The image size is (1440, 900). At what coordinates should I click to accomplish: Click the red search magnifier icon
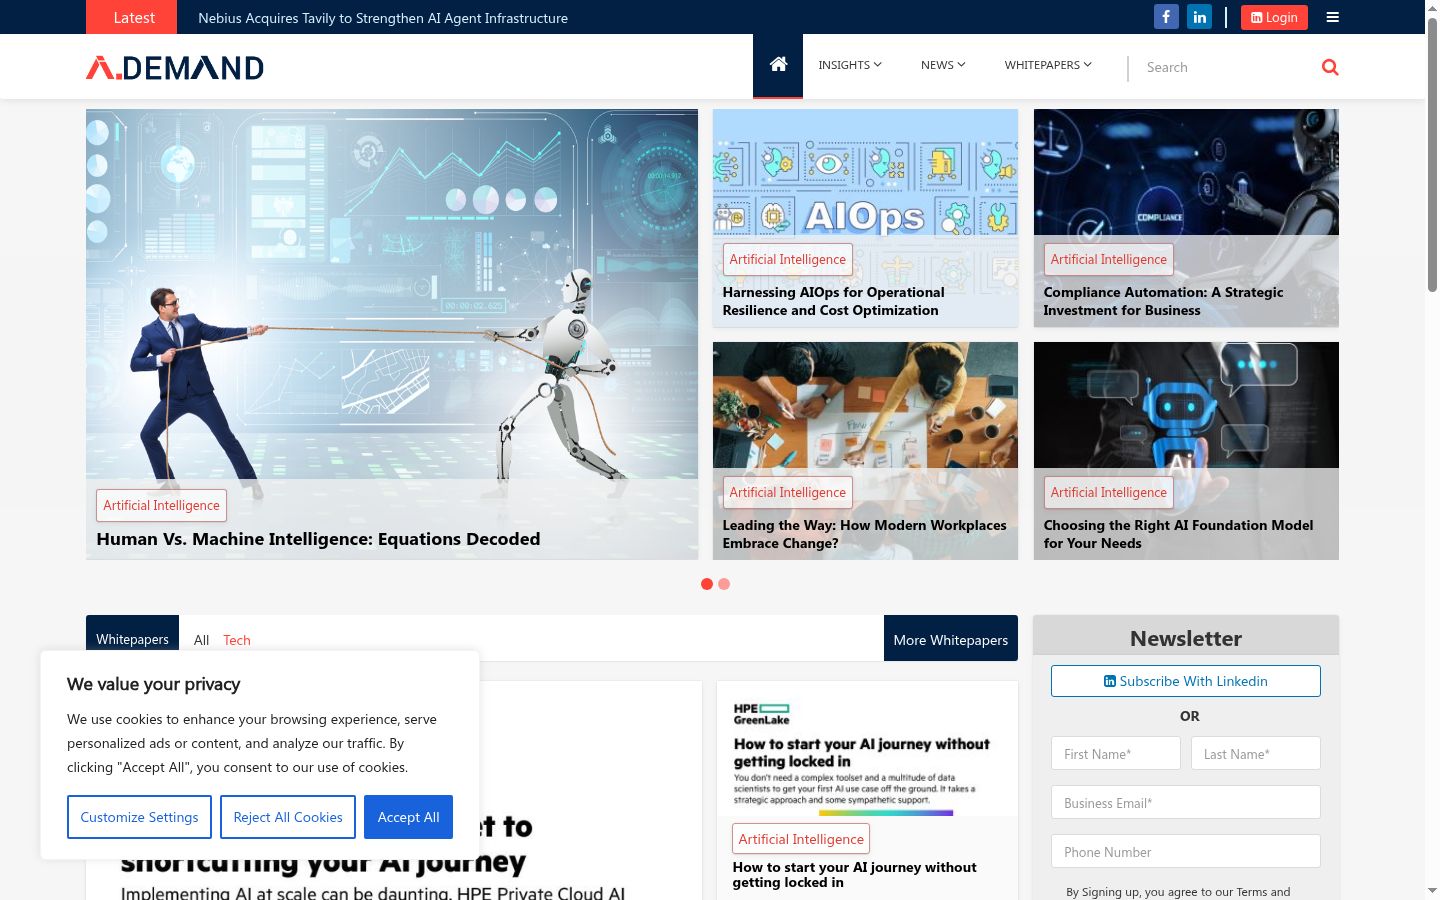pos(1330,67)
